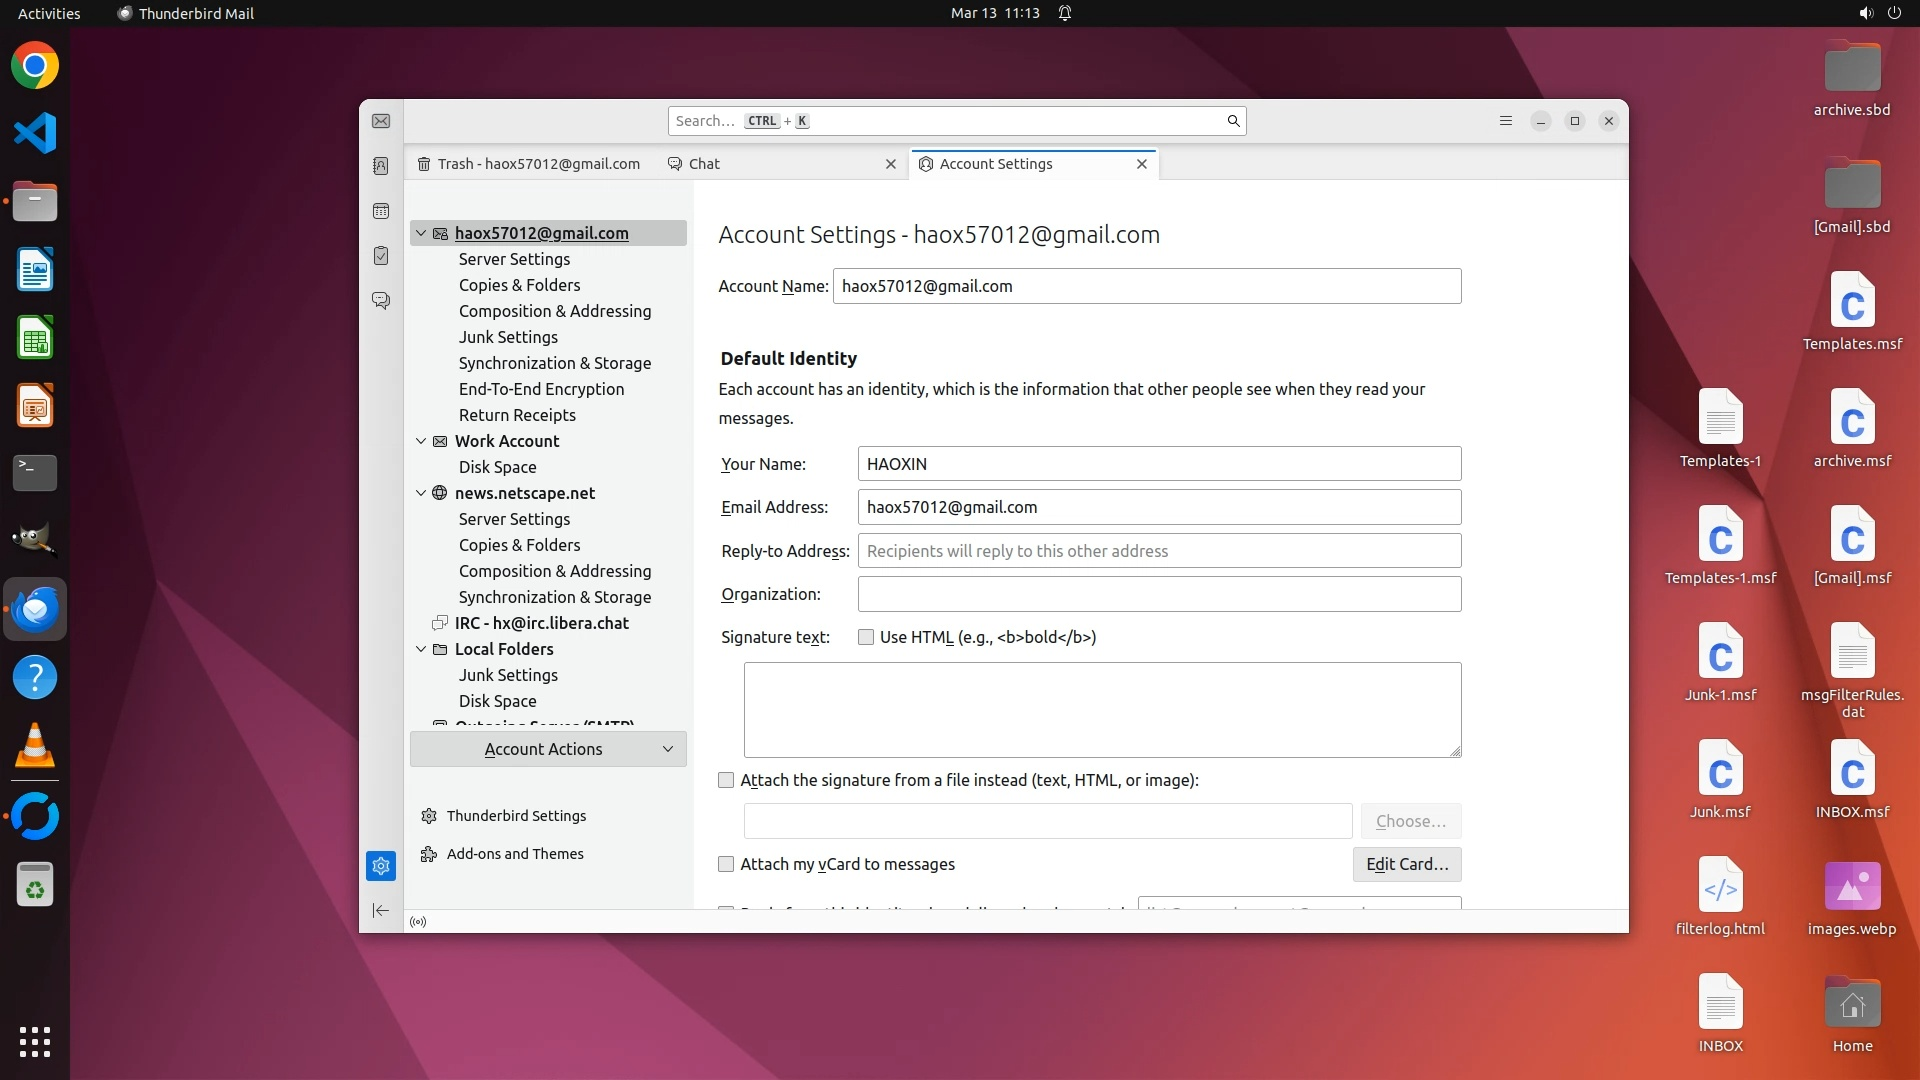Open the Account Actions dropdown
1920x1080 pixels.
pyautogui.click(x=548, y=749)
